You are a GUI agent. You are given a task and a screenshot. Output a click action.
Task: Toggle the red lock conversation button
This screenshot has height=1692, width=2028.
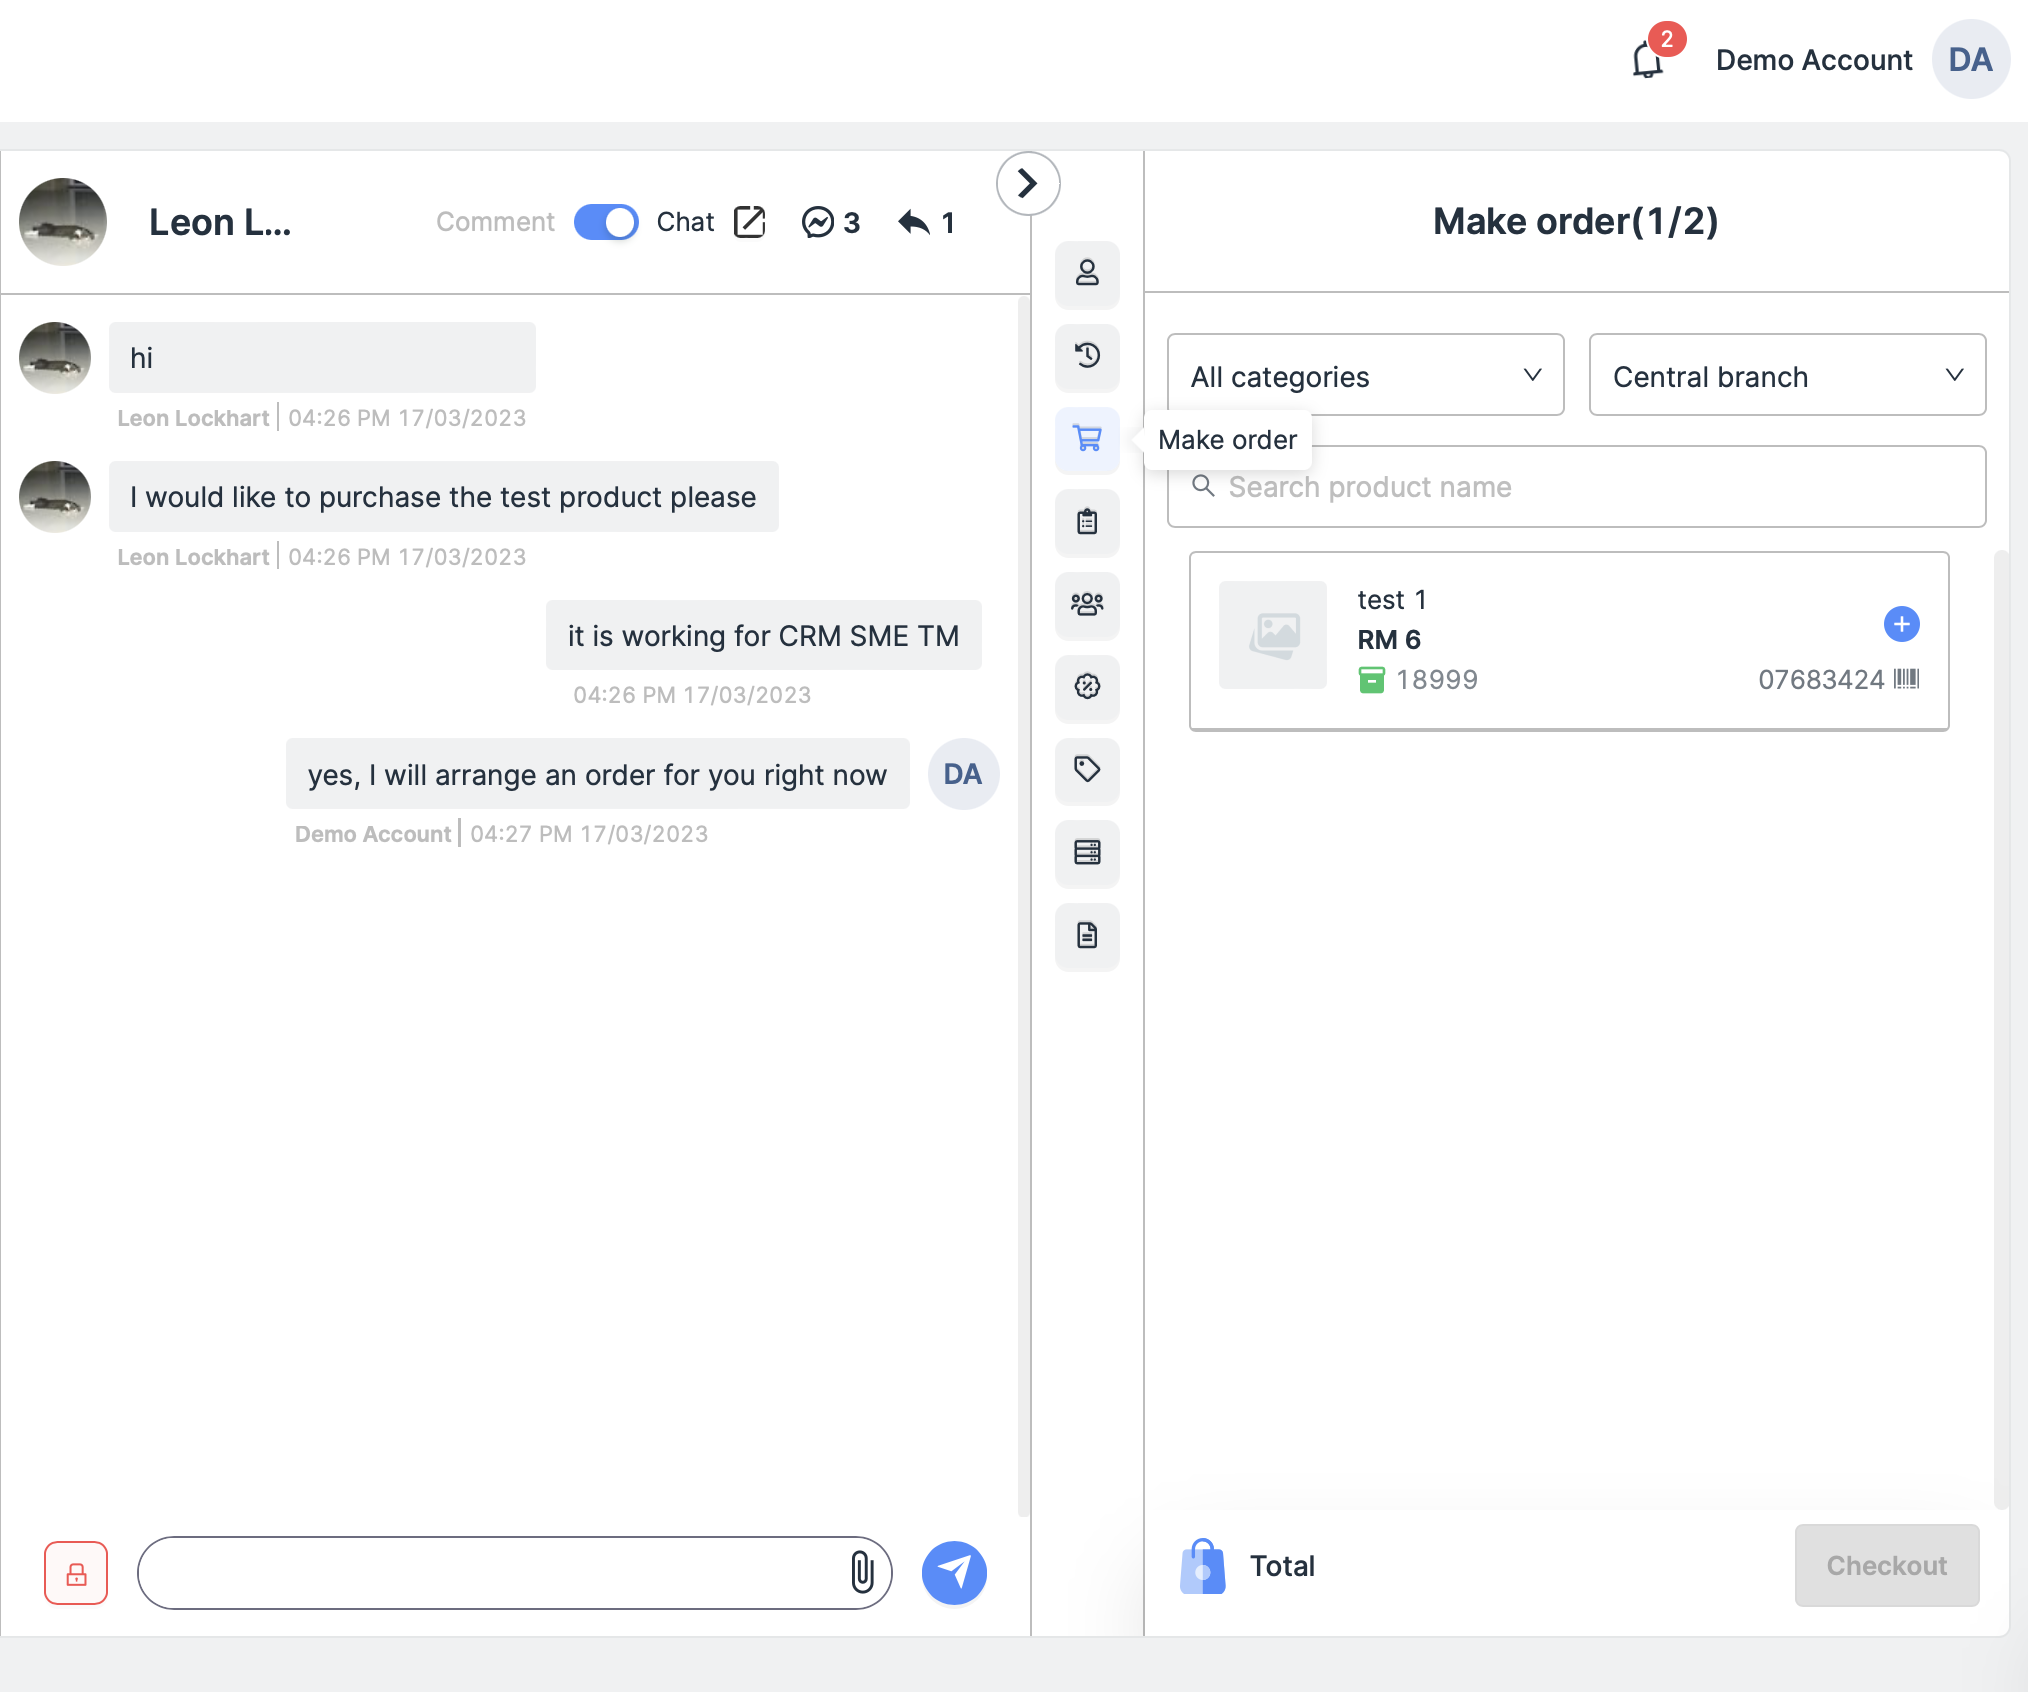click(x=76, y=1572)
